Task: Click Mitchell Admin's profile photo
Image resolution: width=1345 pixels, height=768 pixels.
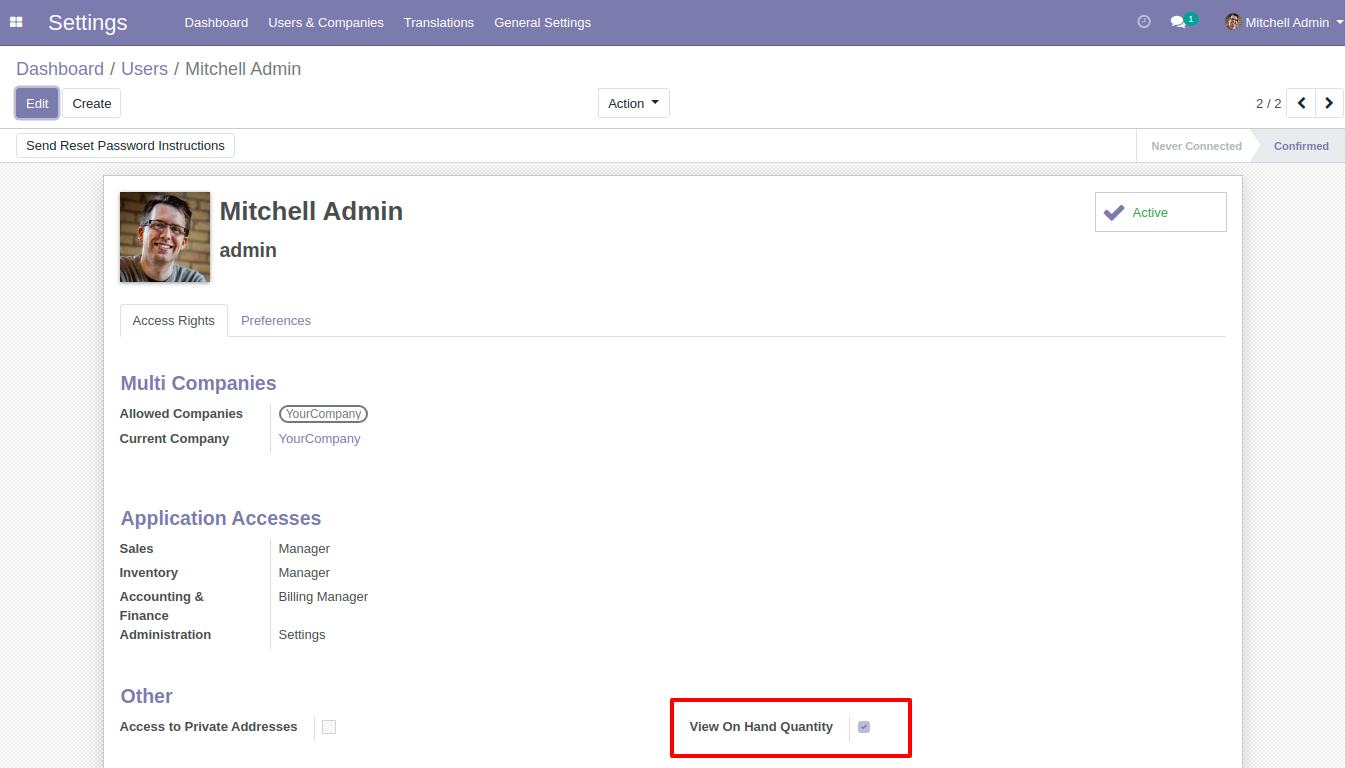Action: pos(165,237)
